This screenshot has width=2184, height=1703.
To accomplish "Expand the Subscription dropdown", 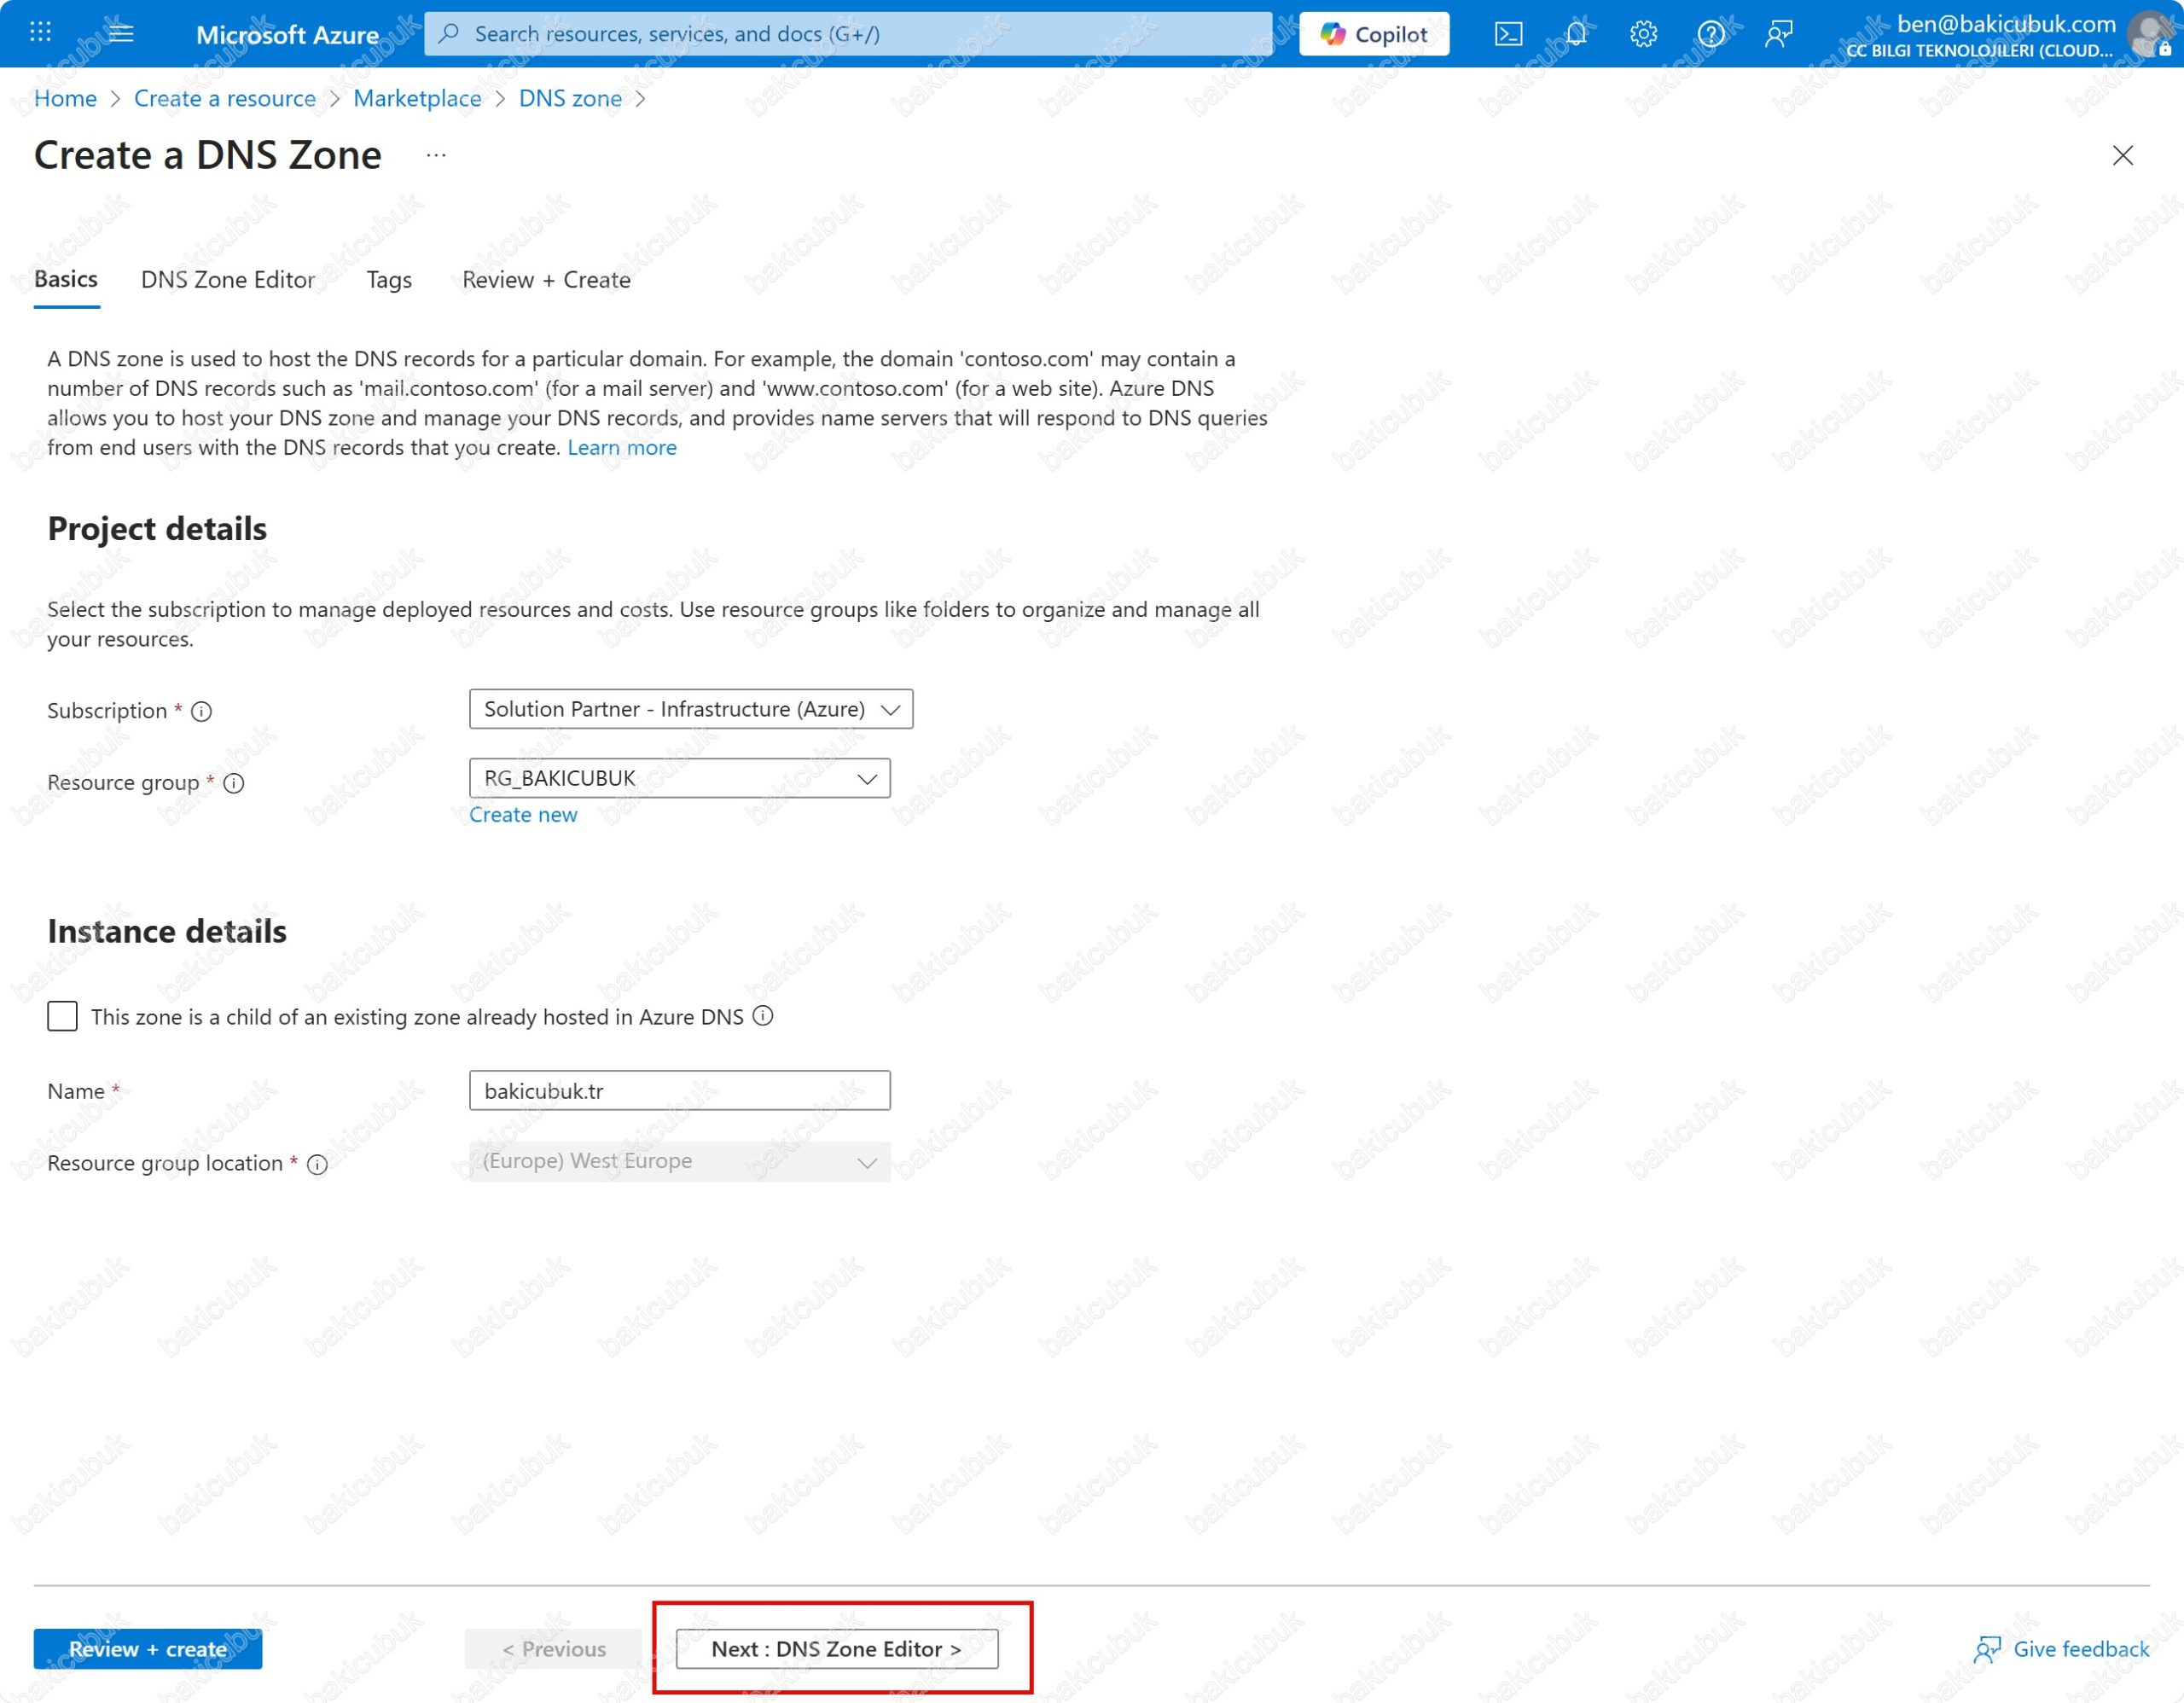I will click(690, 709).
